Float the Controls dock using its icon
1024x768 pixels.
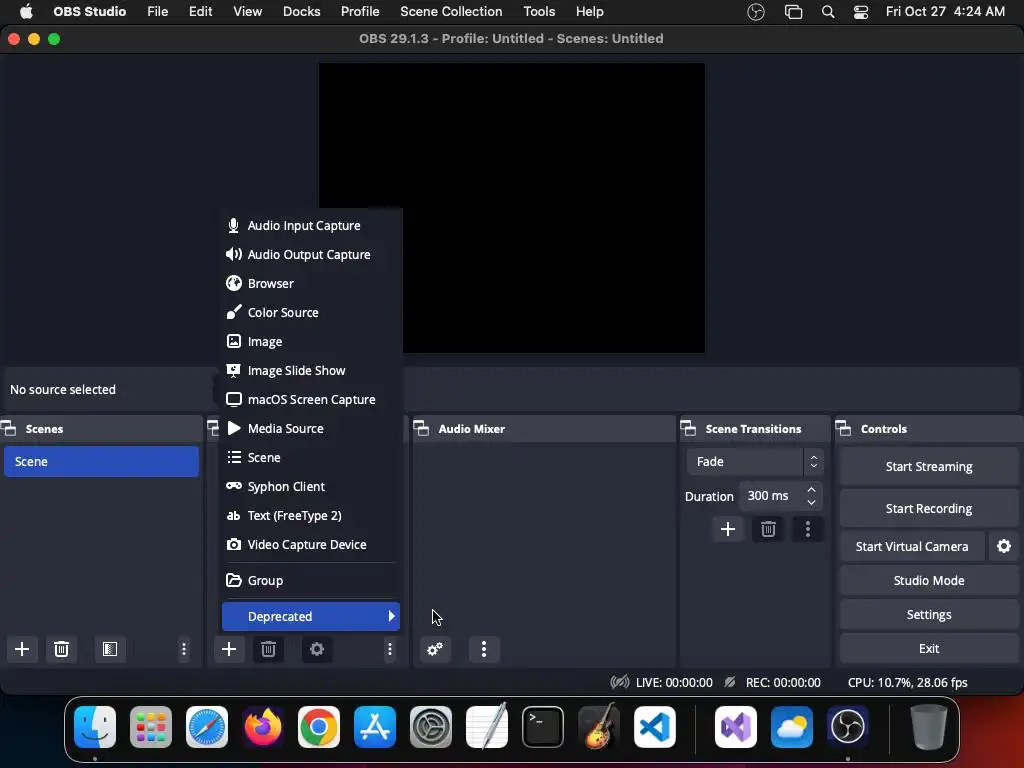point(843,428)
